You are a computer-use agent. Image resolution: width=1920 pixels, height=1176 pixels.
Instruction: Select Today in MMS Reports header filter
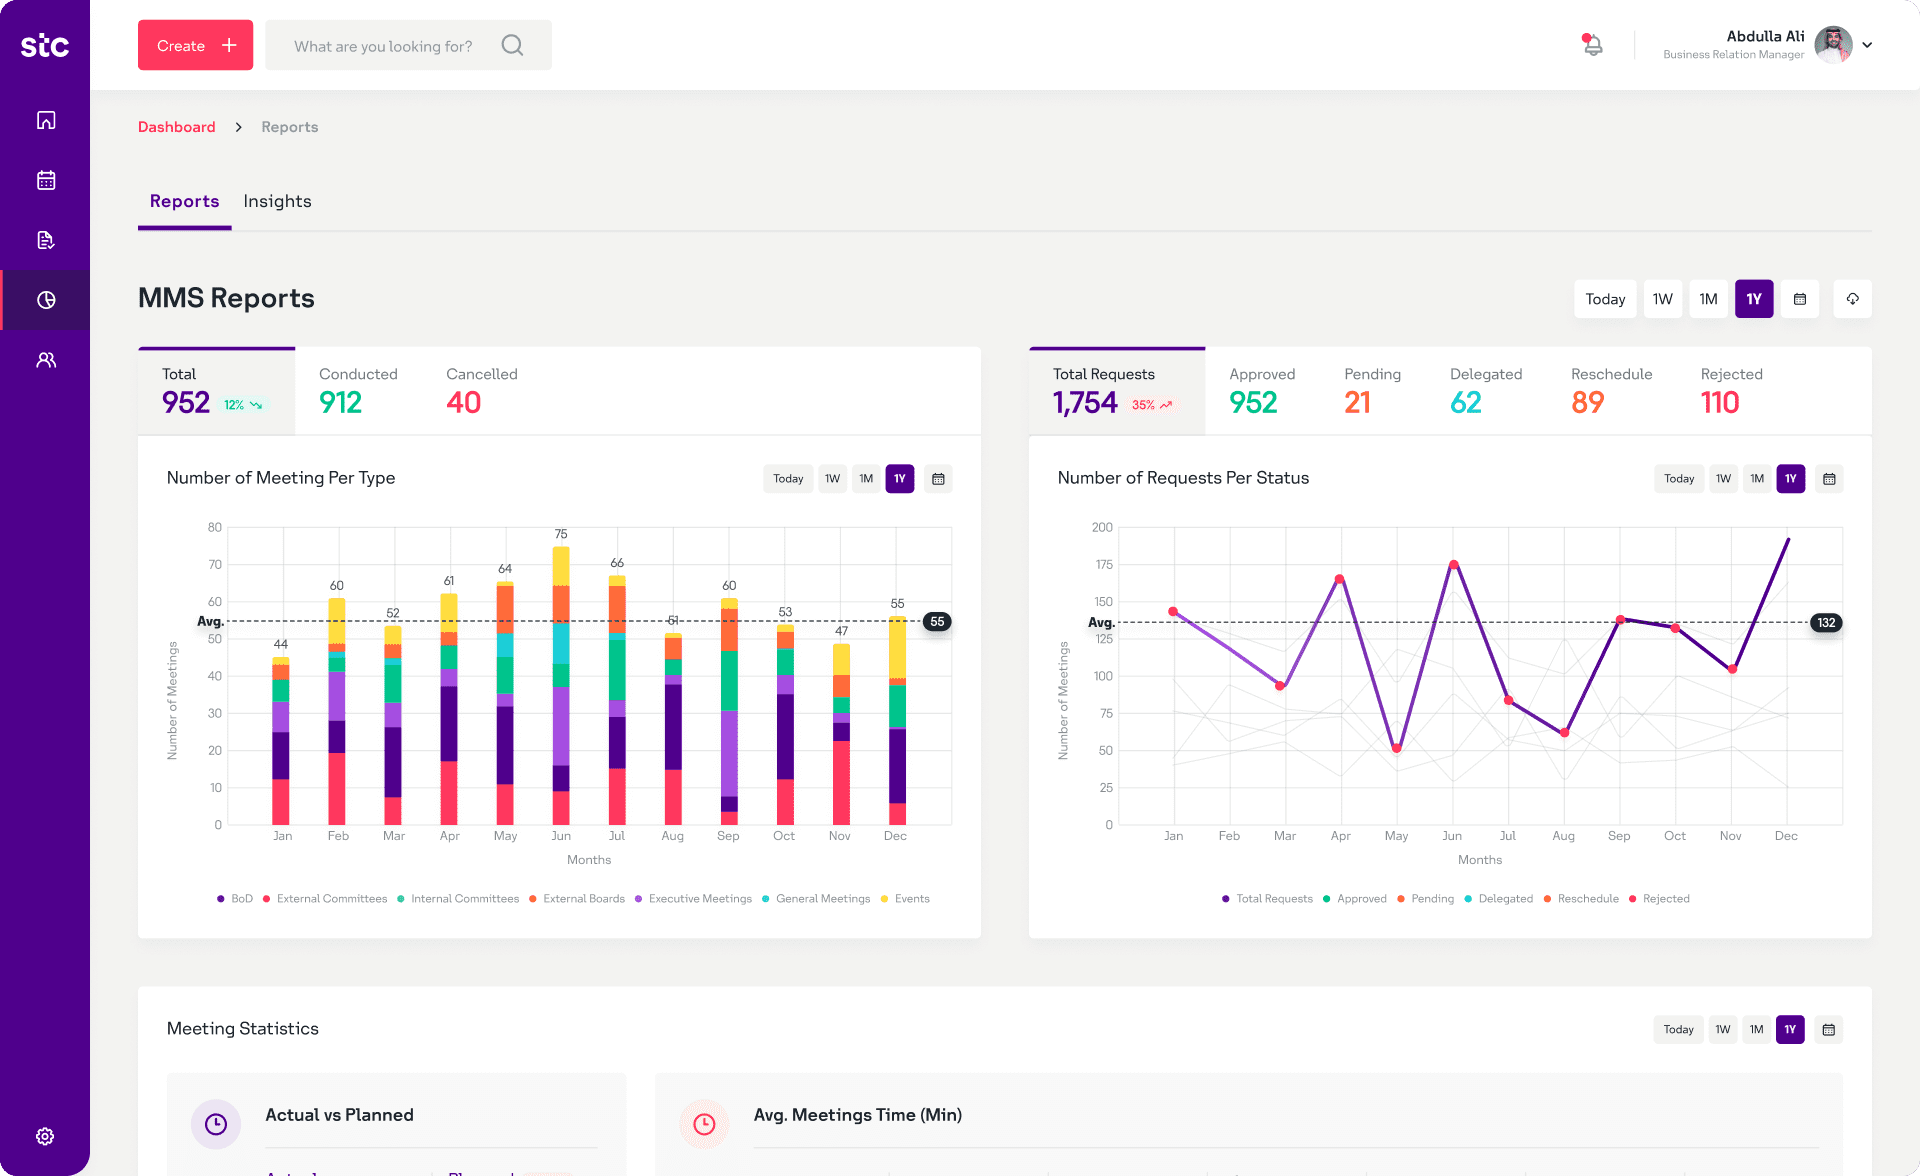1605,299
